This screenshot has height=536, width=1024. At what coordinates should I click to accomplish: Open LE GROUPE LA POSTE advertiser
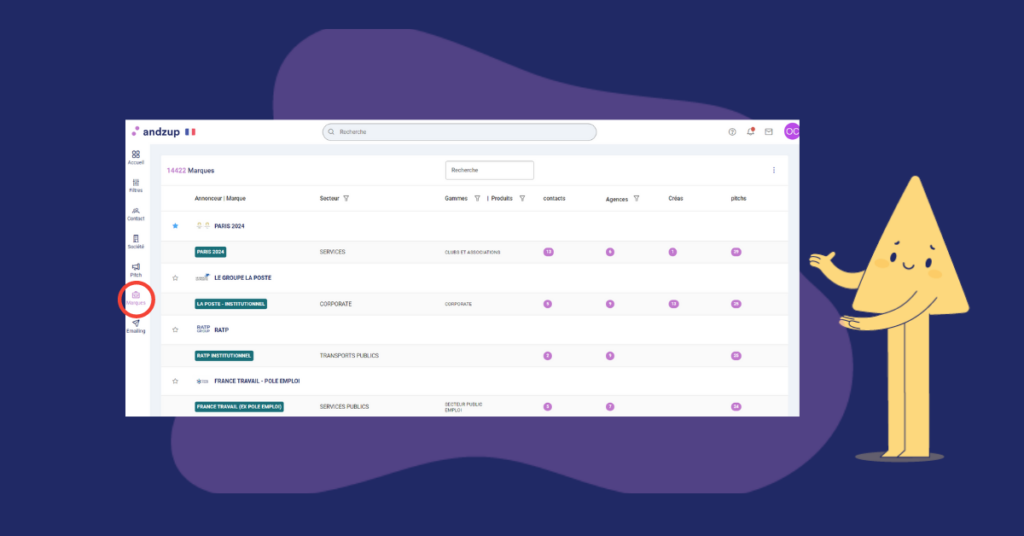(243, 277)
